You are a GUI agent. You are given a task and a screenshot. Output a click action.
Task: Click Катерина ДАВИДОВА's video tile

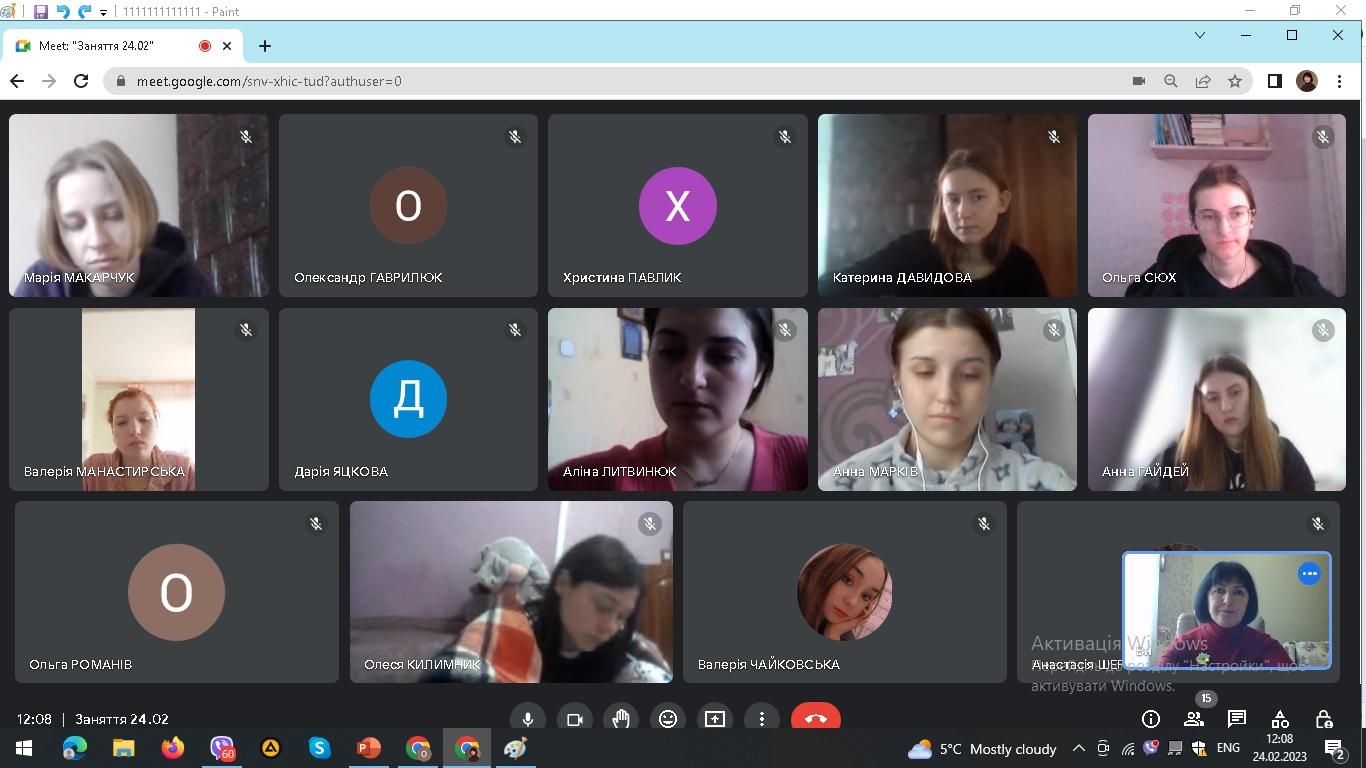pos(947,205)
